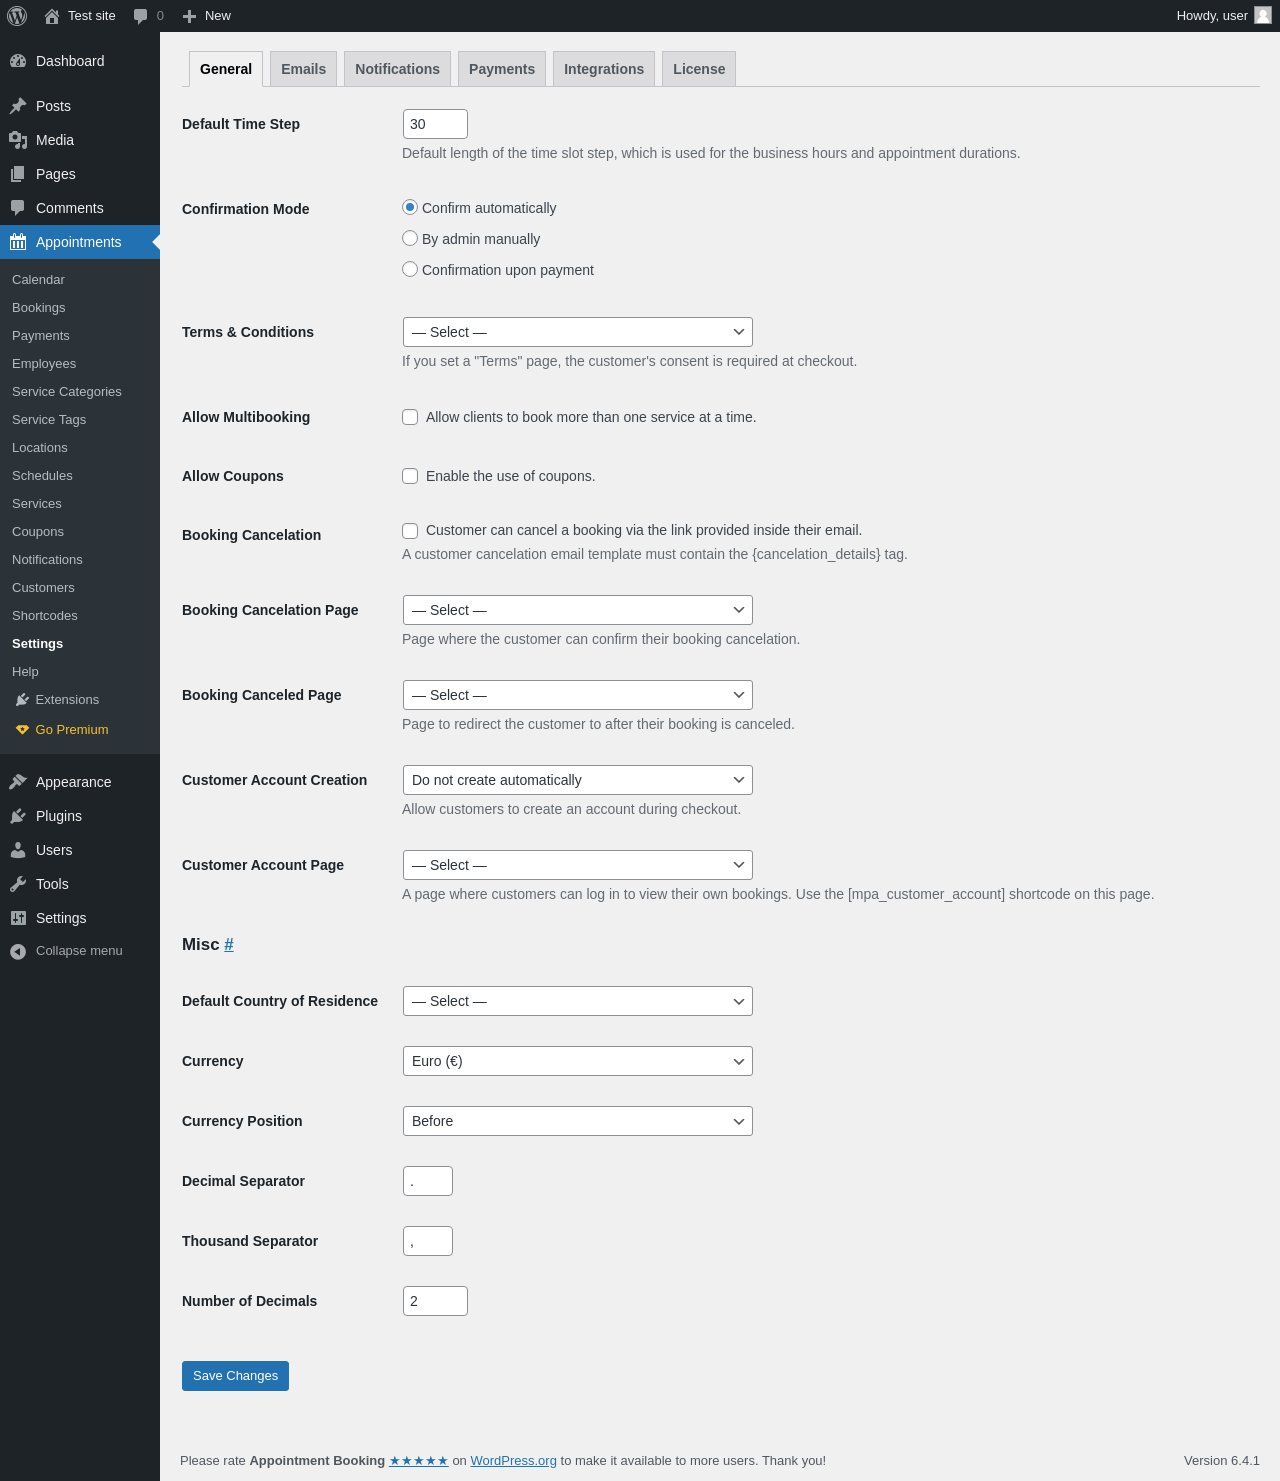
Task: Click the Appearance paintbrush icon
Action: pos(18,782)
